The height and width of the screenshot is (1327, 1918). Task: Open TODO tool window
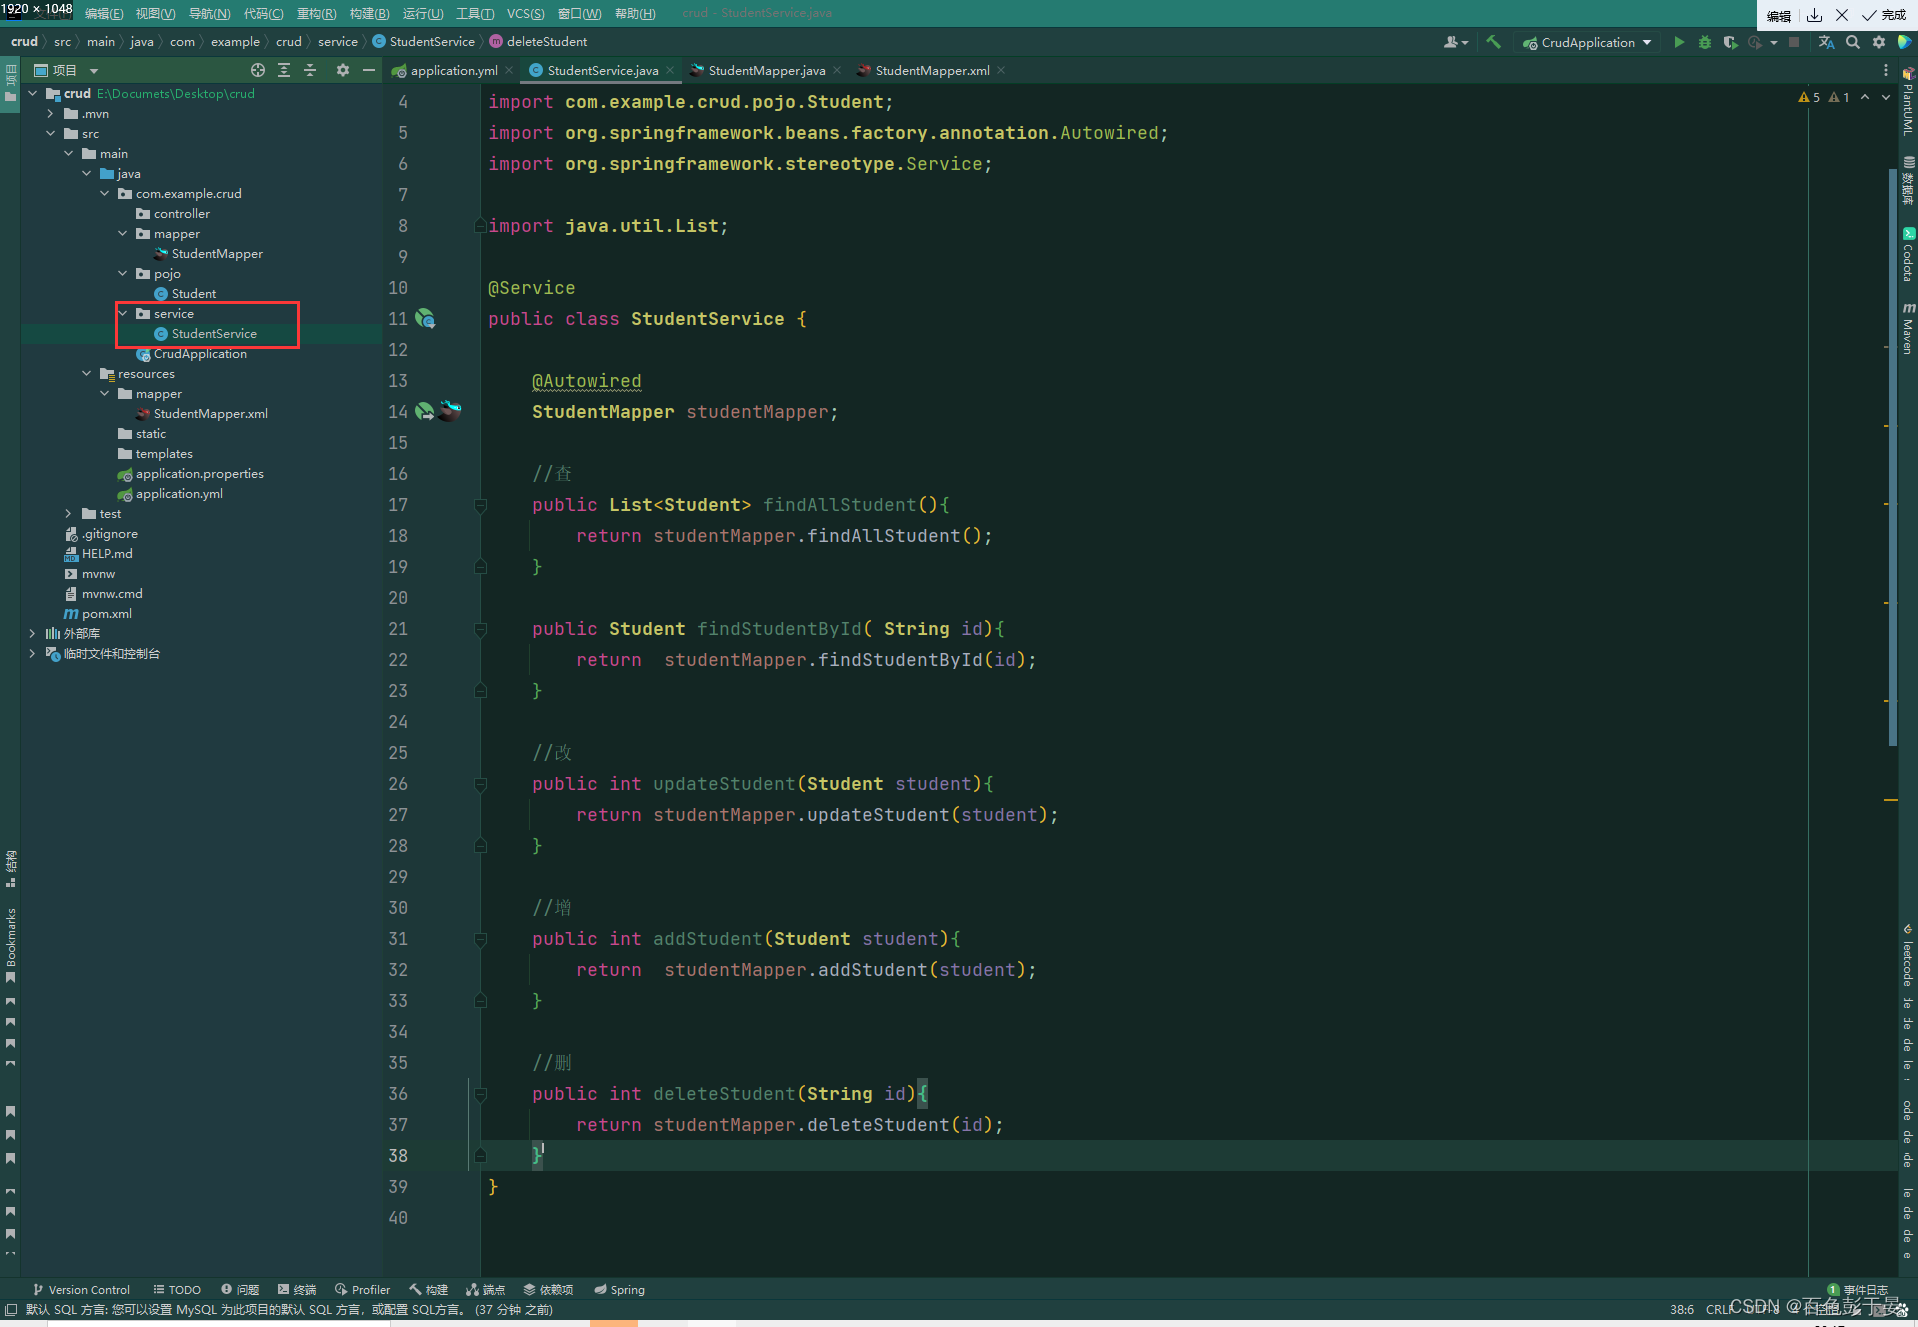(x=177, y=1290)
